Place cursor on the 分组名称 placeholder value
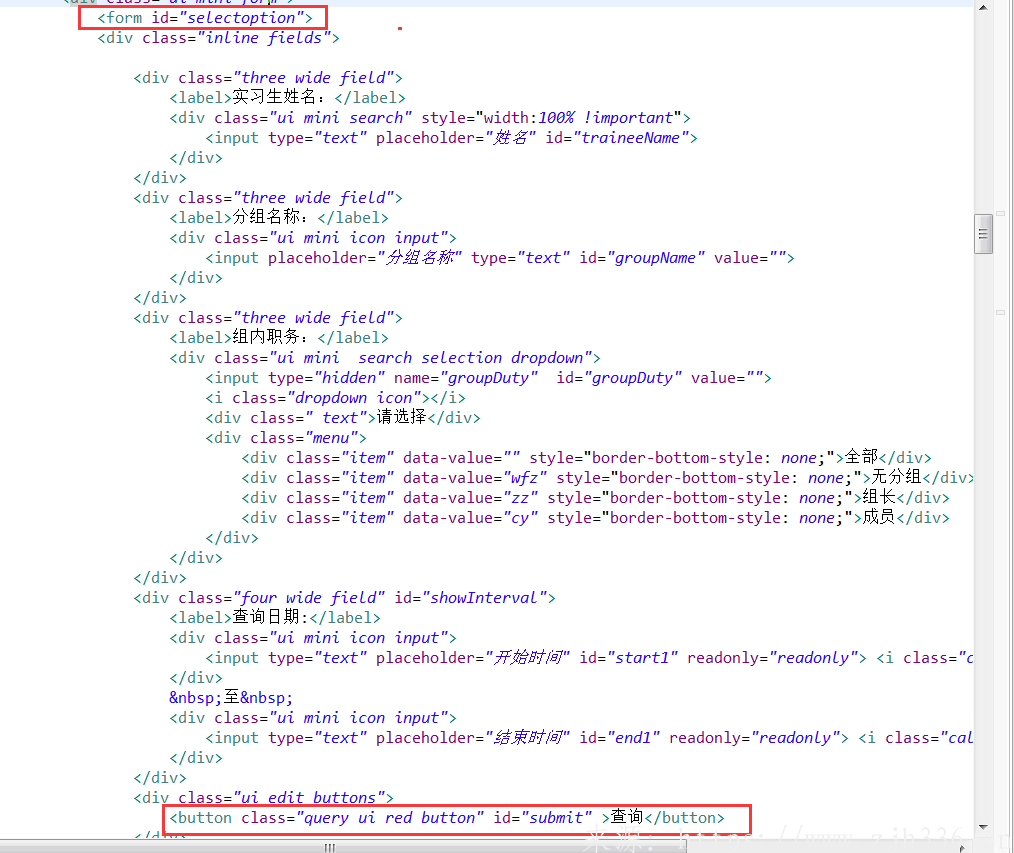 (x=418, y=258)
